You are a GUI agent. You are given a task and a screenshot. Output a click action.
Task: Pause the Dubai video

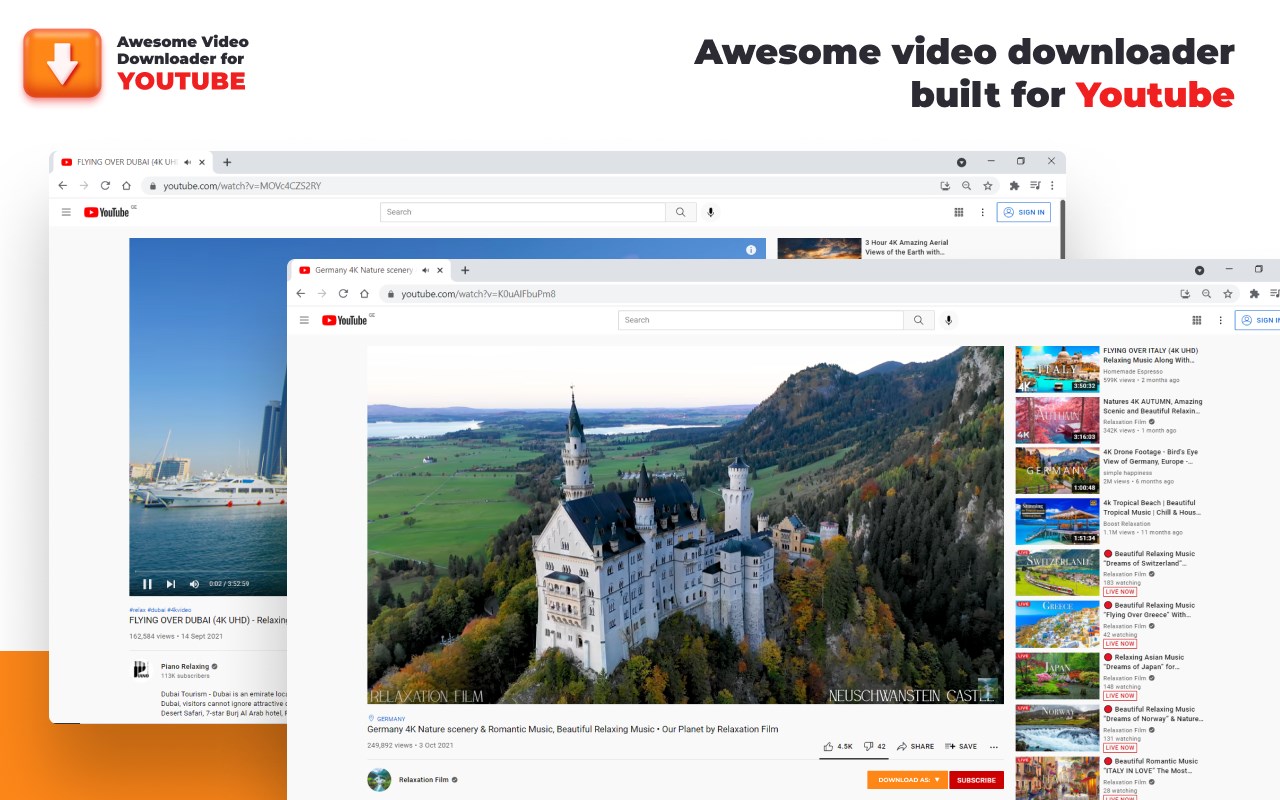pyautogui.click(x=148, y=584)
